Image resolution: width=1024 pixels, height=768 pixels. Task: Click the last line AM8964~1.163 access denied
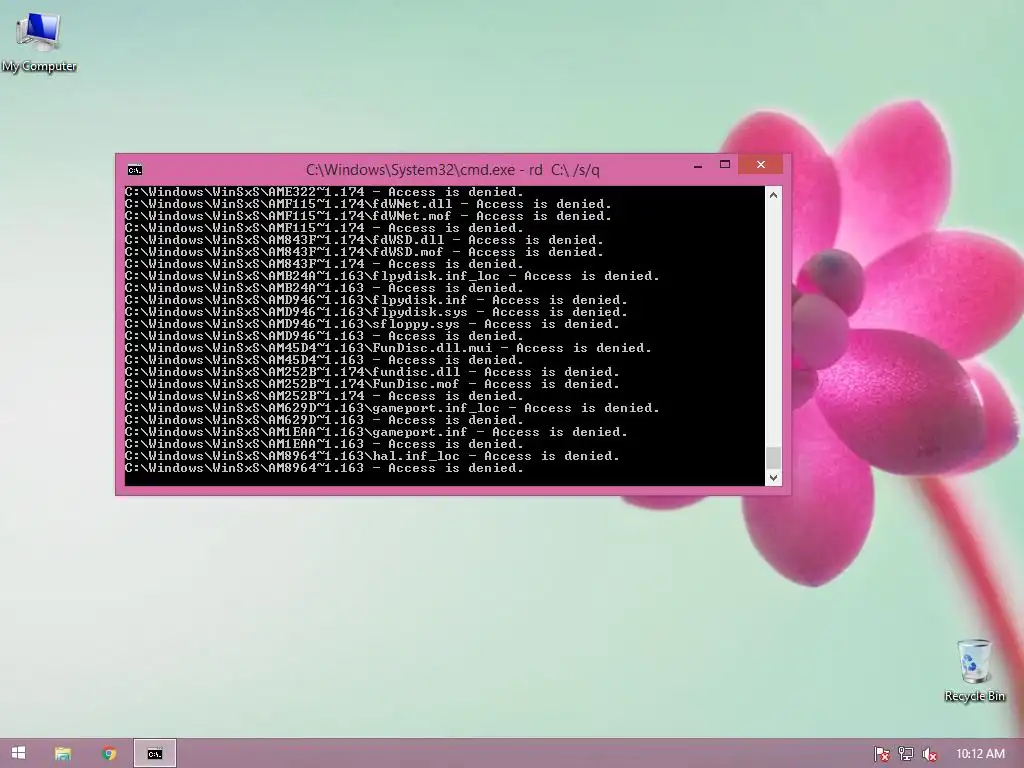325,468
